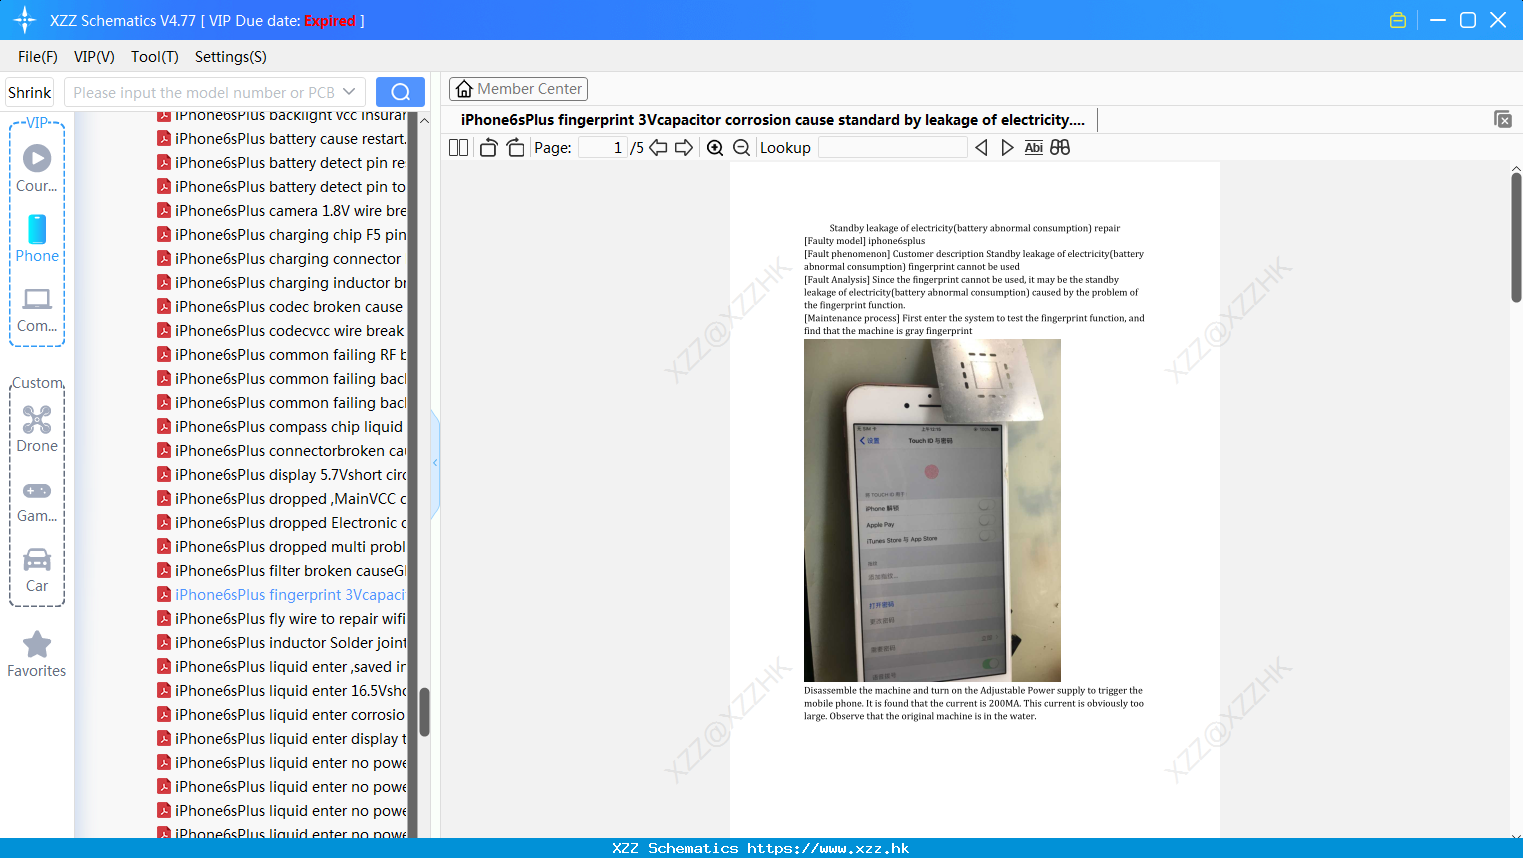Open iPhone6sPlus dropped Electronic item

(282, 523)
